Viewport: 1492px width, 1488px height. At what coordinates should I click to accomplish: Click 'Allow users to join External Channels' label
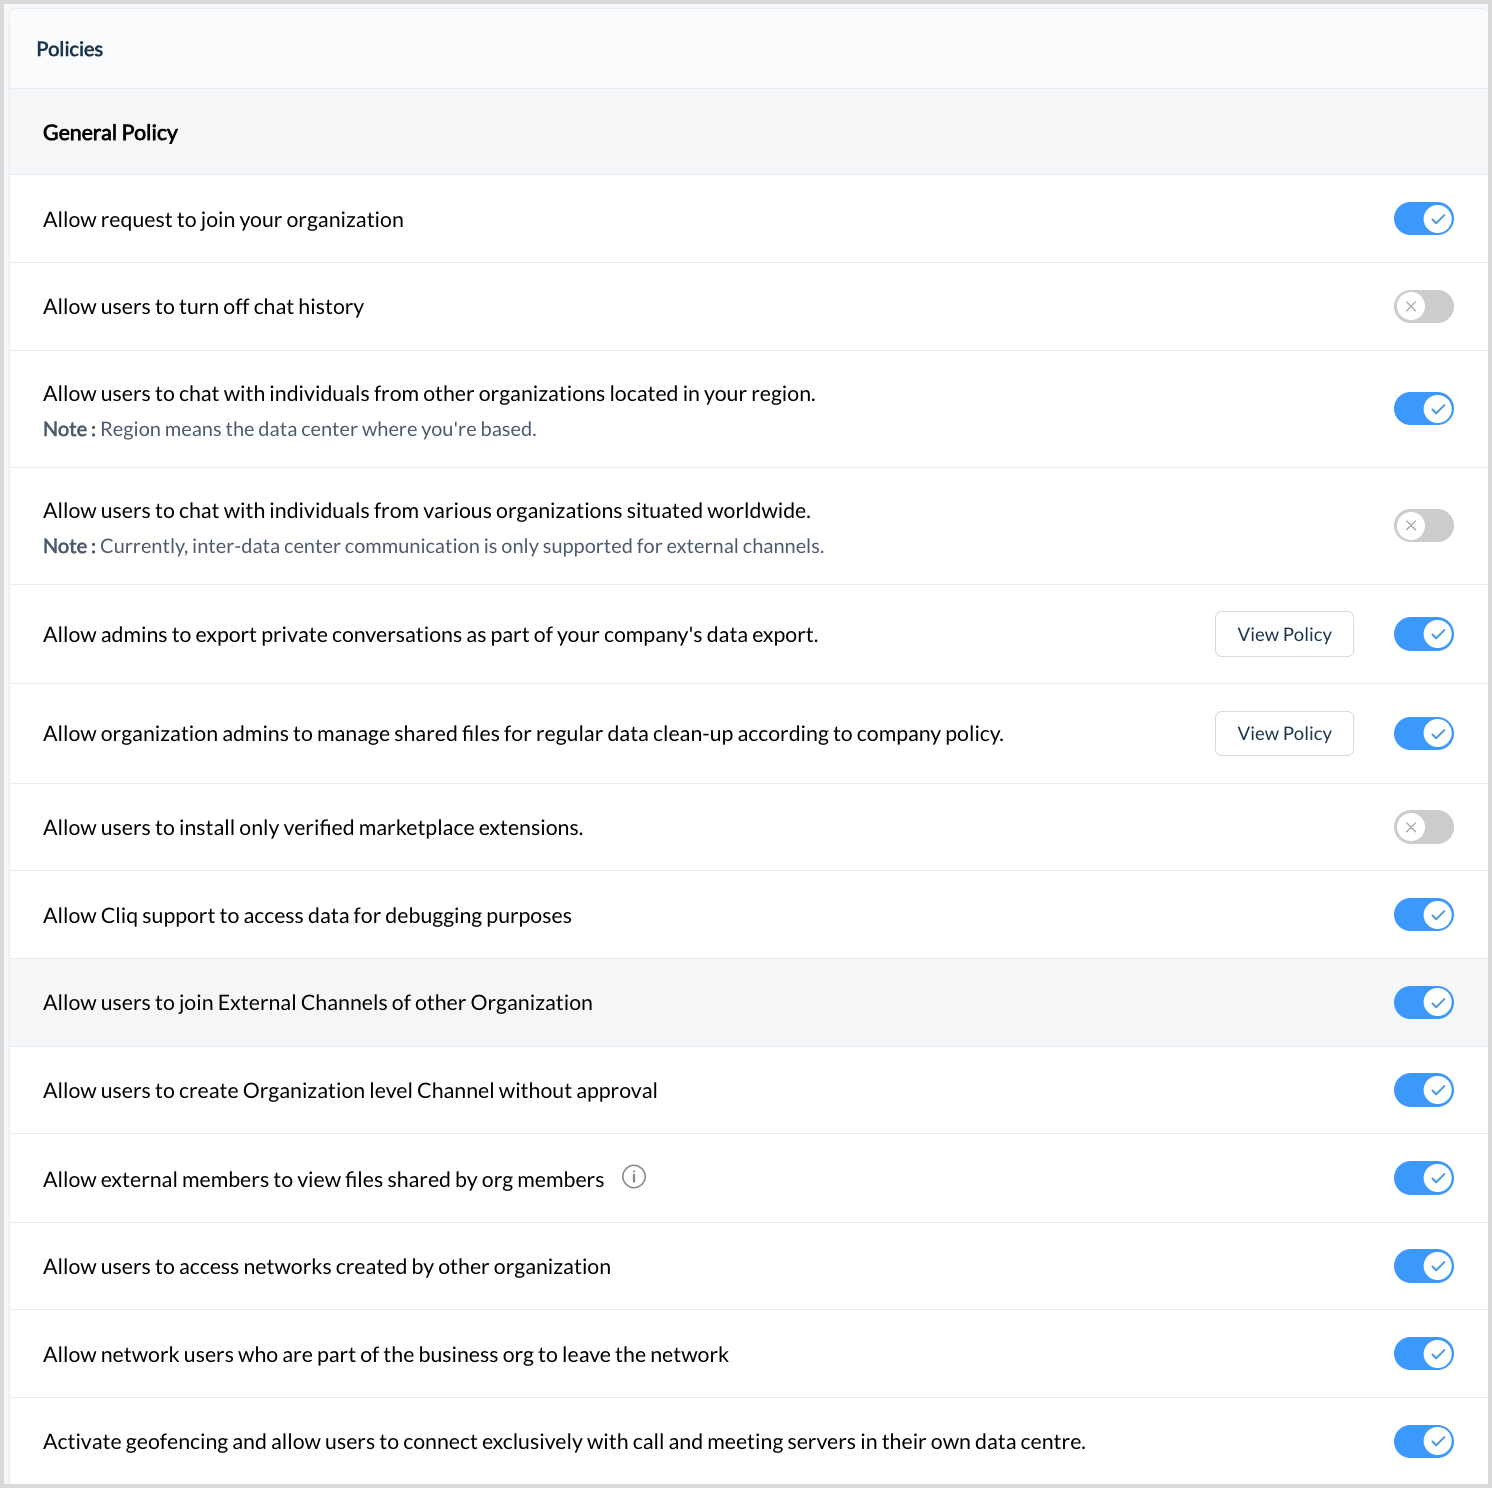click(318, 1003)
